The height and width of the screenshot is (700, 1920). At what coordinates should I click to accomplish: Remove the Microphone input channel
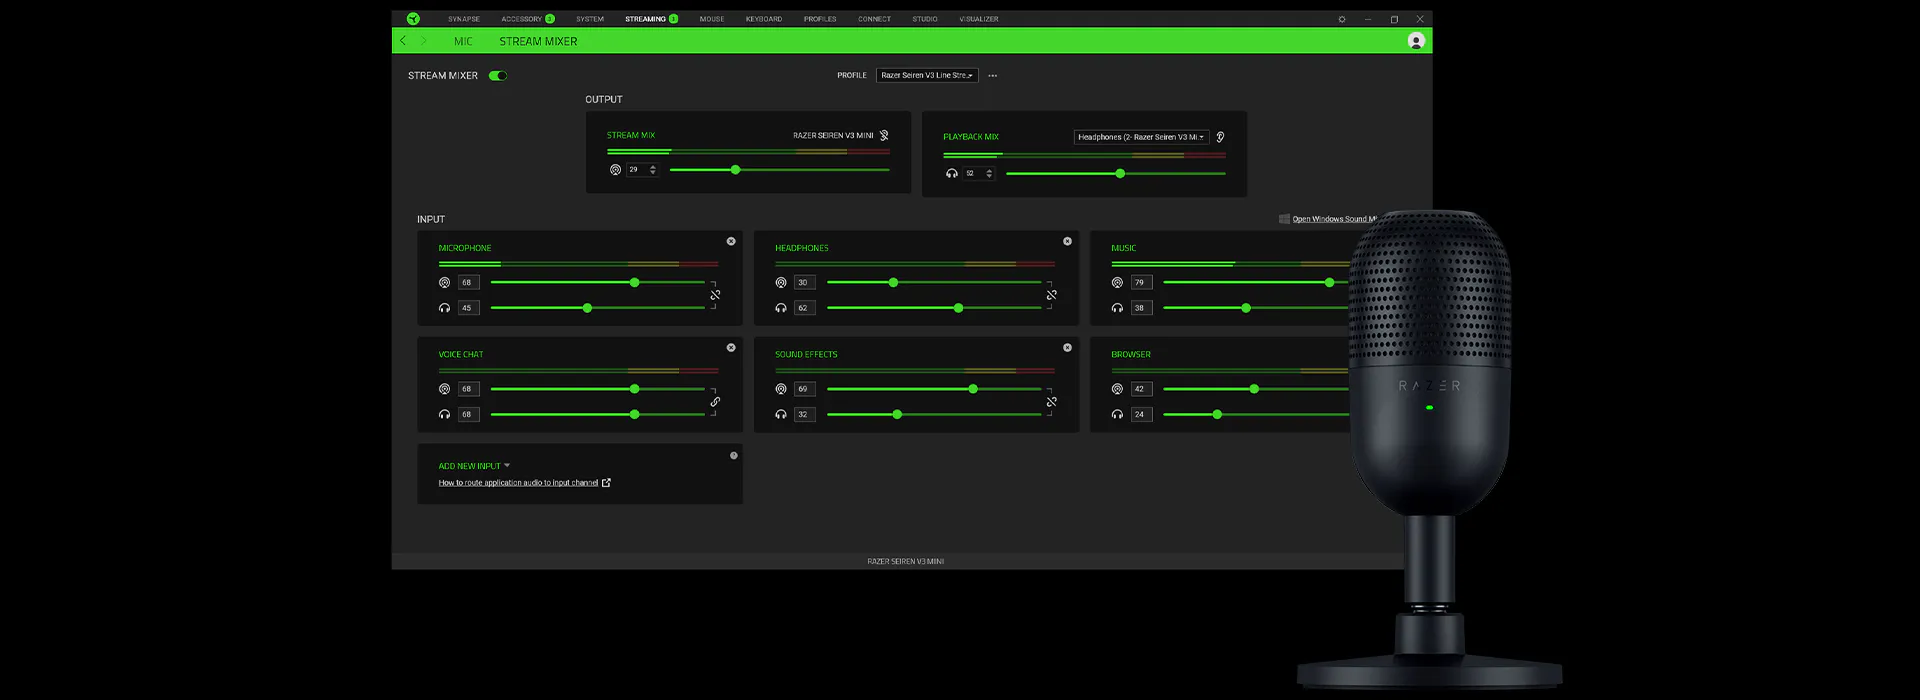[731, 241]
